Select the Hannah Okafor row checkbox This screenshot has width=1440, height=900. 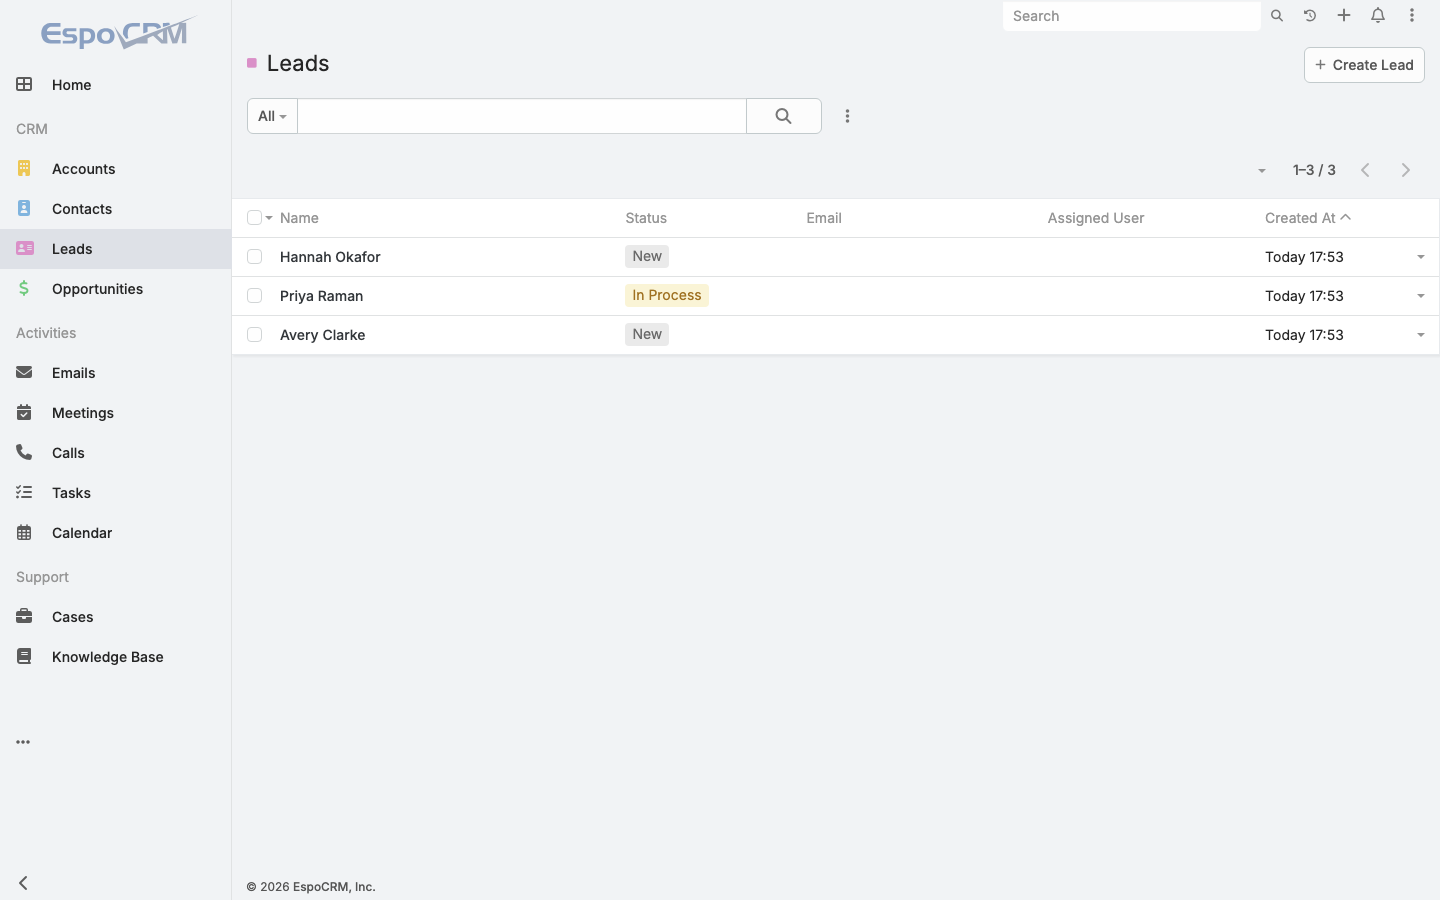click(x=254, y=257)
